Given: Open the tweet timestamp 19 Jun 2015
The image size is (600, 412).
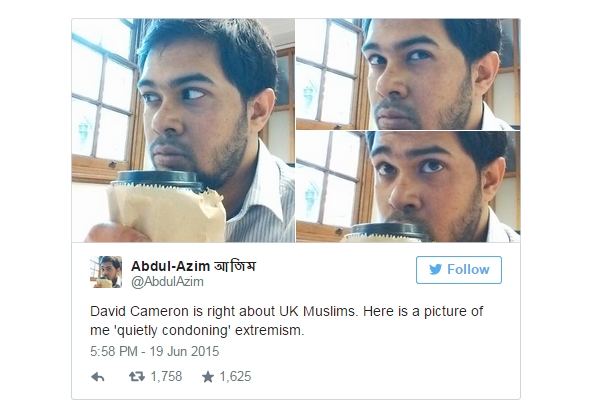Looking at the screenshot, I should click(184, 351).
